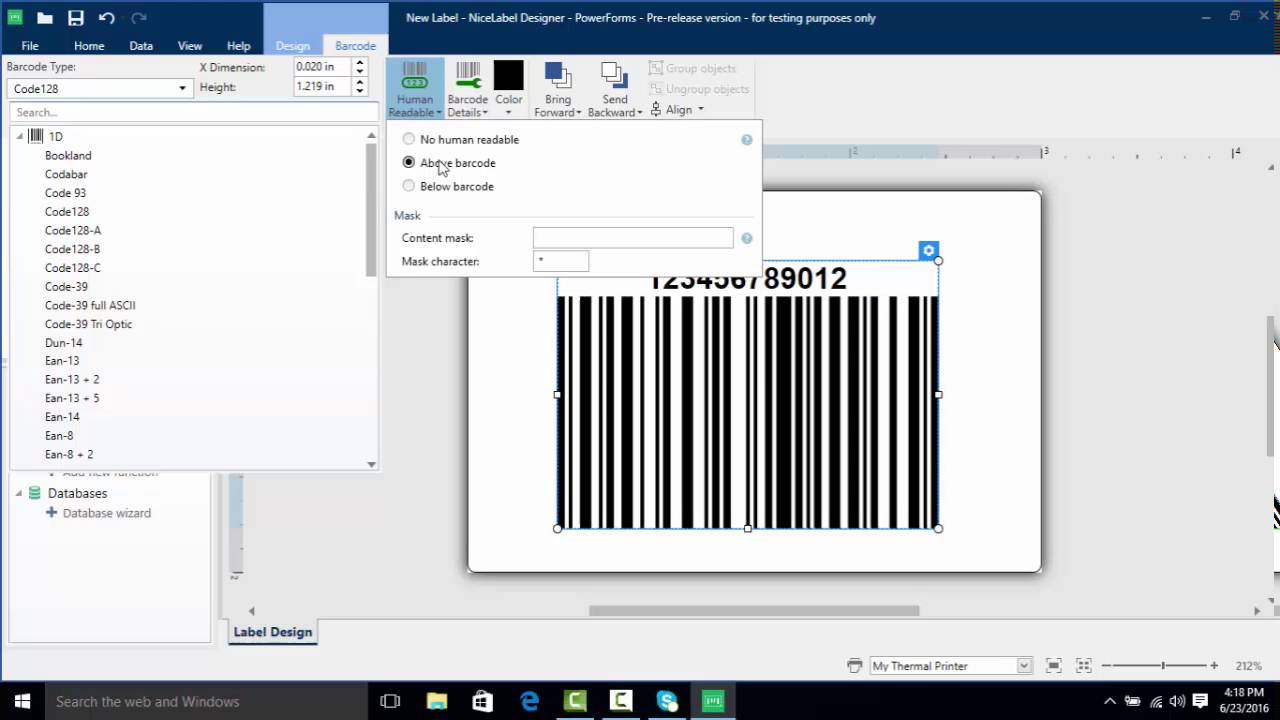Click the barcode type Search field

[x=193, y=112]
